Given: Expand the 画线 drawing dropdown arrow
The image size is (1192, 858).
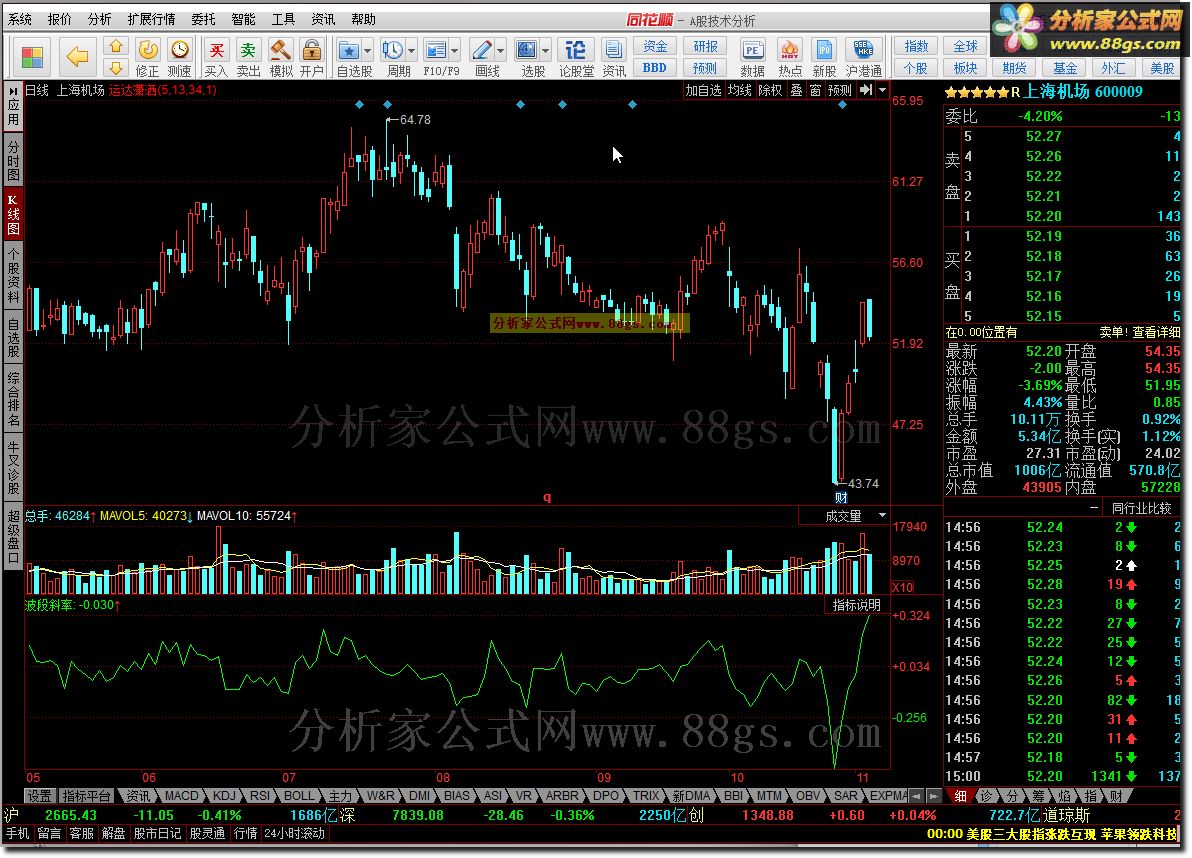Looking at the screenshot, I should pyautogui.click(x=500, y=51).
